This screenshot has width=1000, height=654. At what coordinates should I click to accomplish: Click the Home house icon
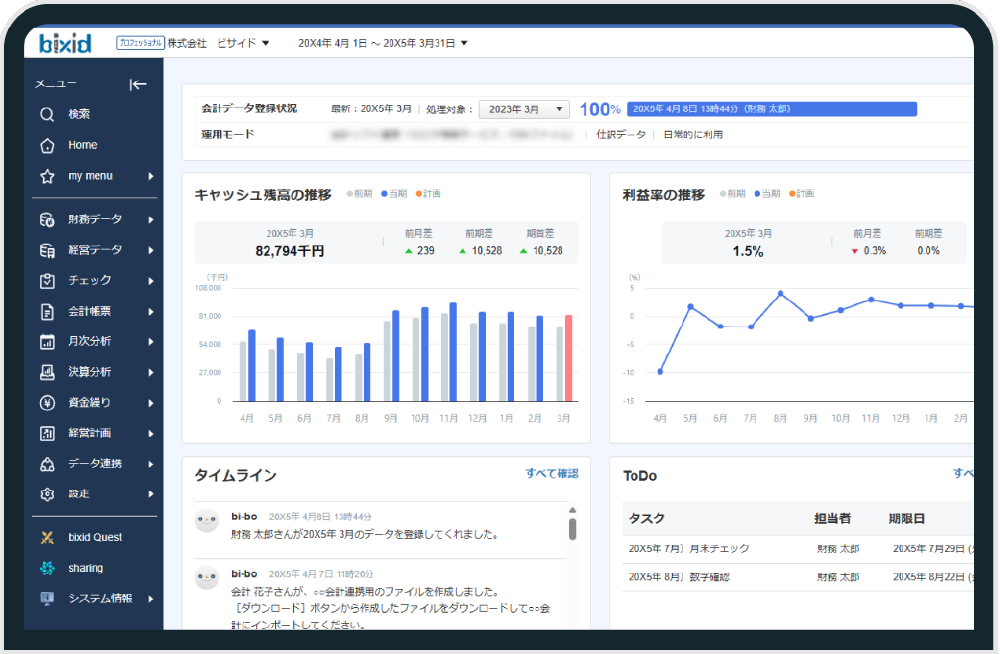47,145
